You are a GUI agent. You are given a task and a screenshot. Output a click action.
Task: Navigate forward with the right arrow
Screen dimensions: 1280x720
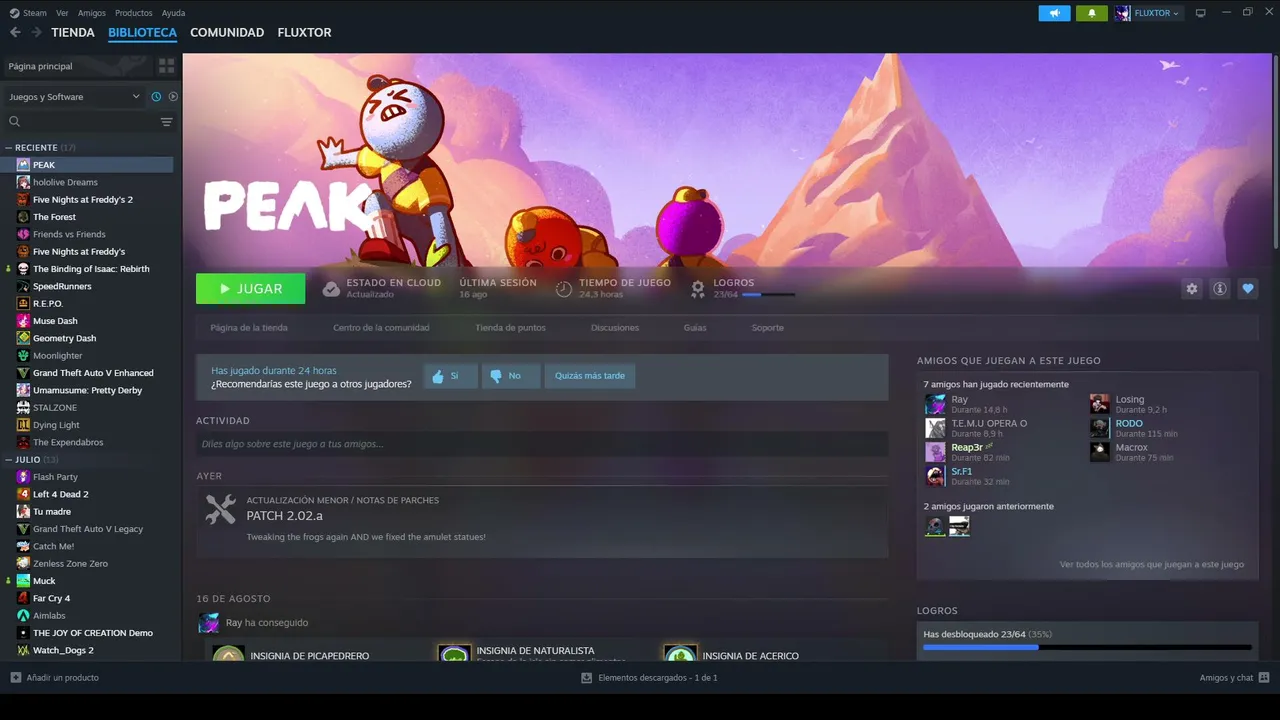coord(36,32)
